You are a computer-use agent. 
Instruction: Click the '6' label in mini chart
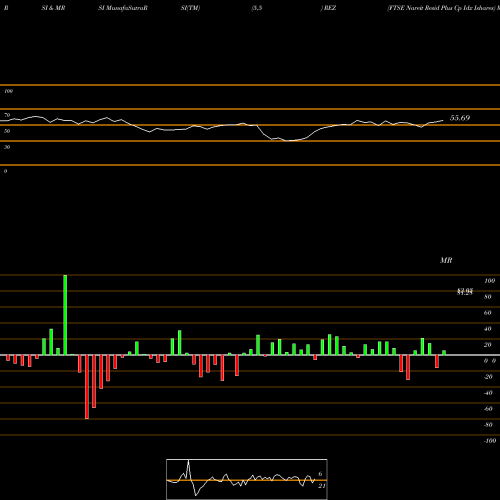[320, 474]
